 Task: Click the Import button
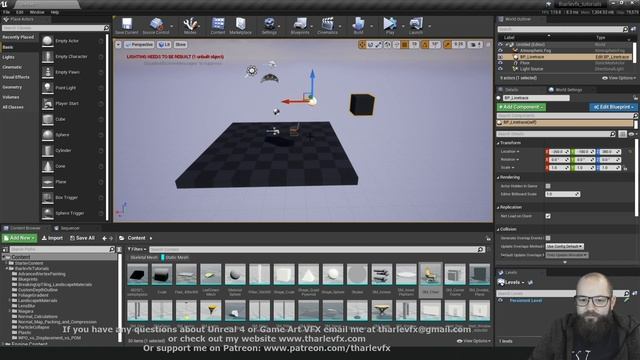(52, 238)
